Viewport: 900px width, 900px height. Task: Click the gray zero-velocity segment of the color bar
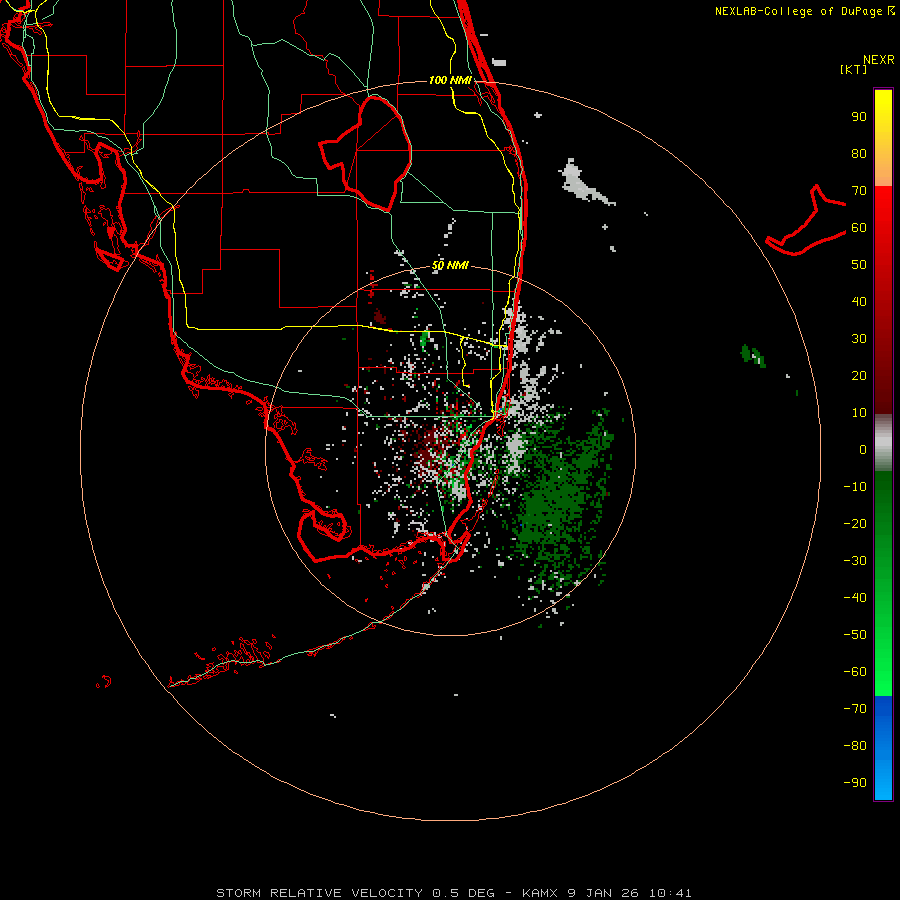point(883,443)
